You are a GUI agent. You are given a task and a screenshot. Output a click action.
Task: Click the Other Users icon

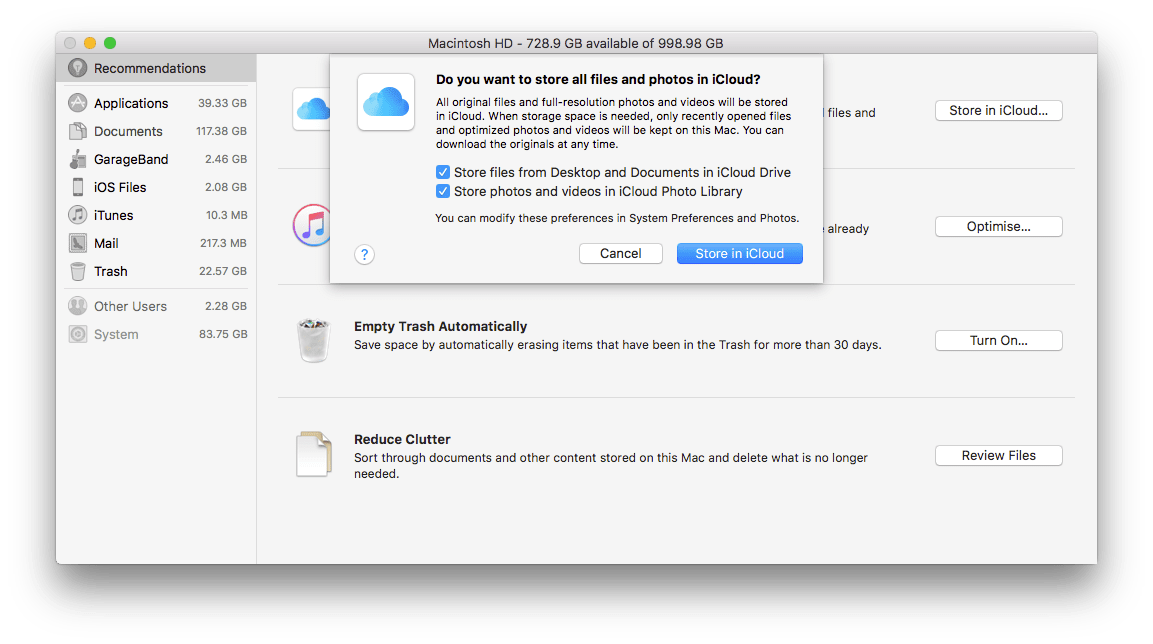tap(77, 306)
